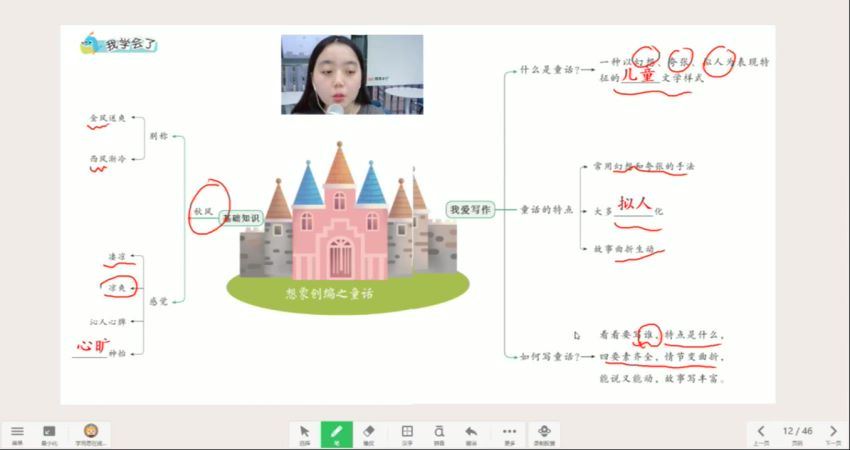850x450 pixels.
Task: Click the teacher webcam video thumbnail
Action: pyautogui.click(x=352, y=74)
